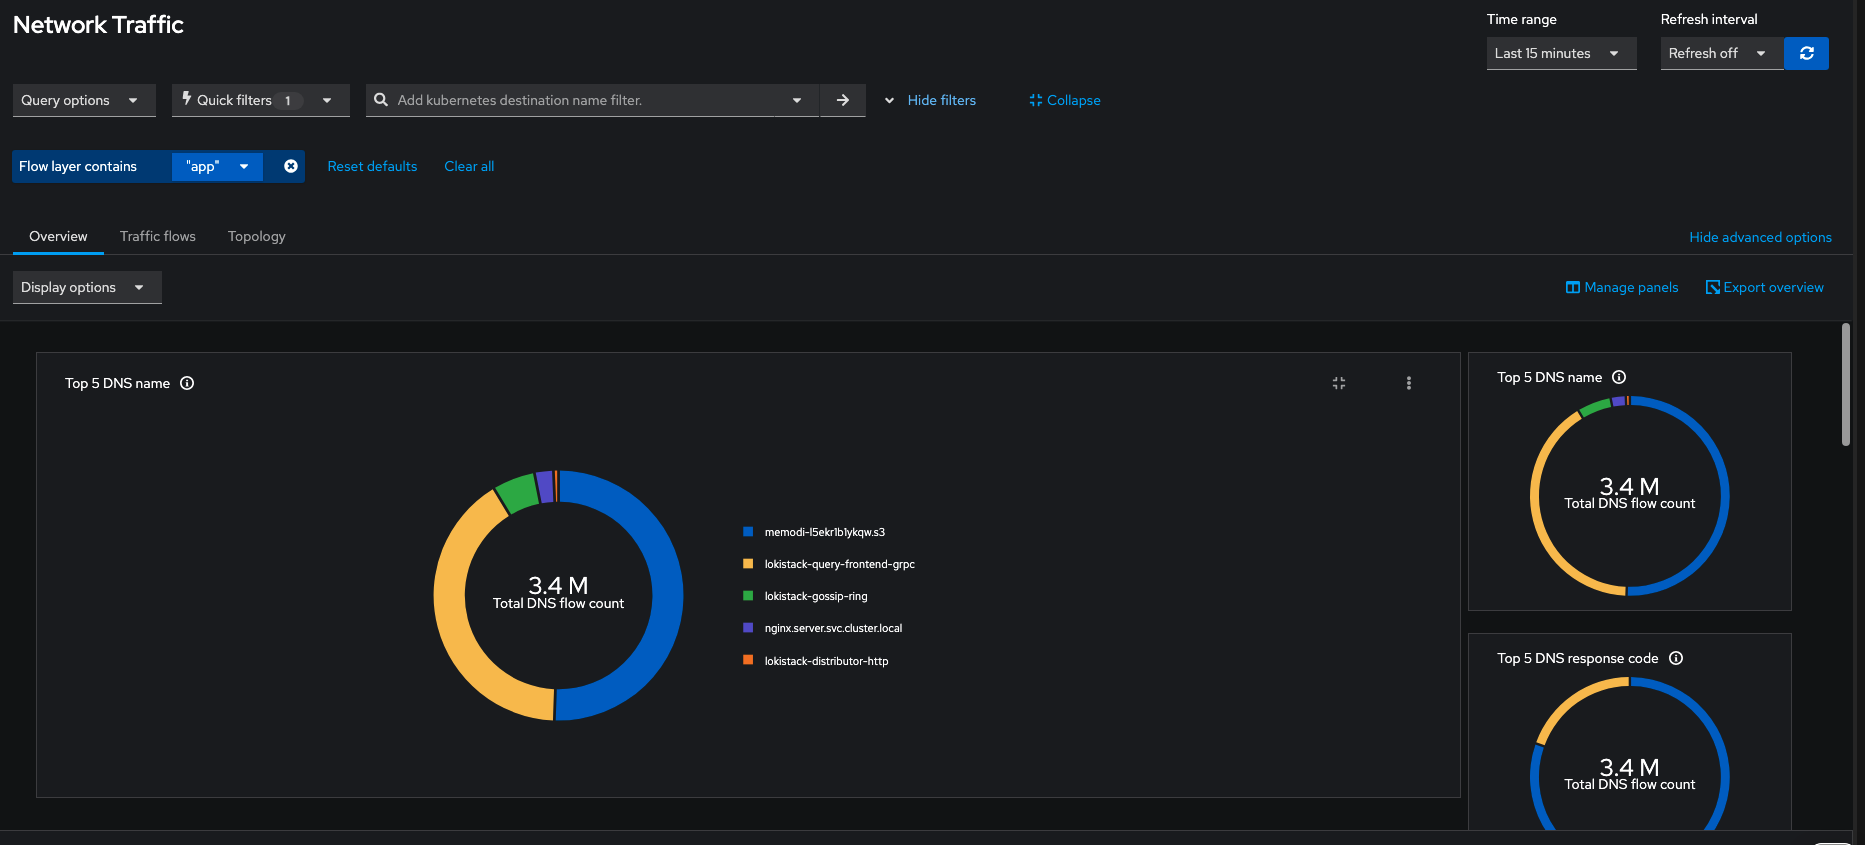Open kebab menu on Top 5 DNS name panel
The height and width of the screenshot is (845, 1865).
point(1409,383)
